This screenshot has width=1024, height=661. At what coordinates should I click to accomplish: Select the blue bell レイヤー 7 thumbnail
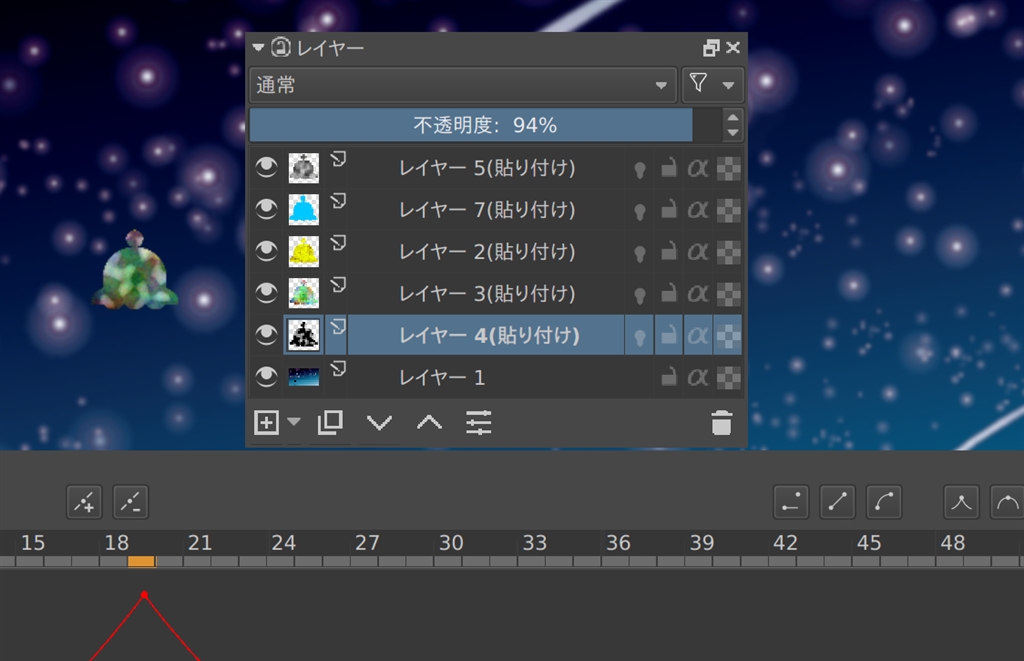click(x=304, y=210)
